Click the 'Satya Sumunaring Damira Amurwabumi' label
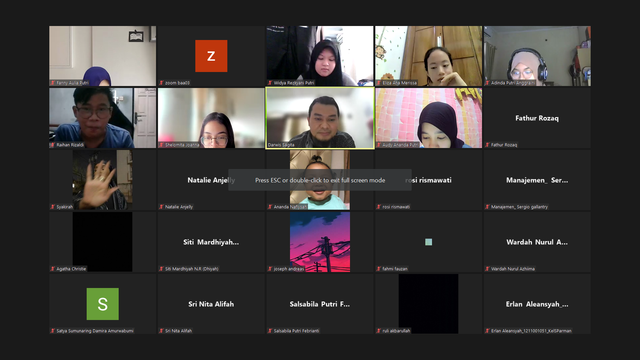The width and height of the screenshot is (640, 360). [x=95, y=331]
